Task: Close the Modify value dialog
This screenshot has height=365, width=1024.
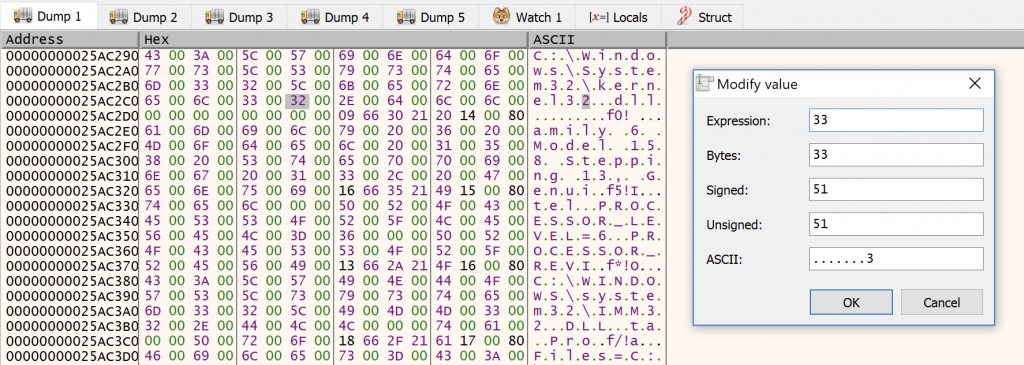Action: click(x=975, y=83)
